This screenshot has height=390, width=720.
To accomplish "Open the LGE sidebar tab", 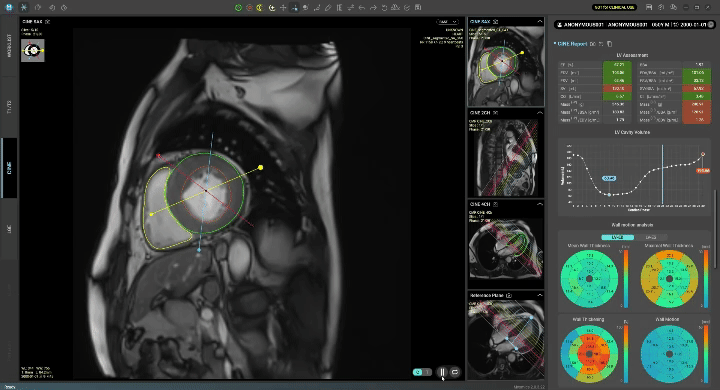I will click(x=9, y=229).
